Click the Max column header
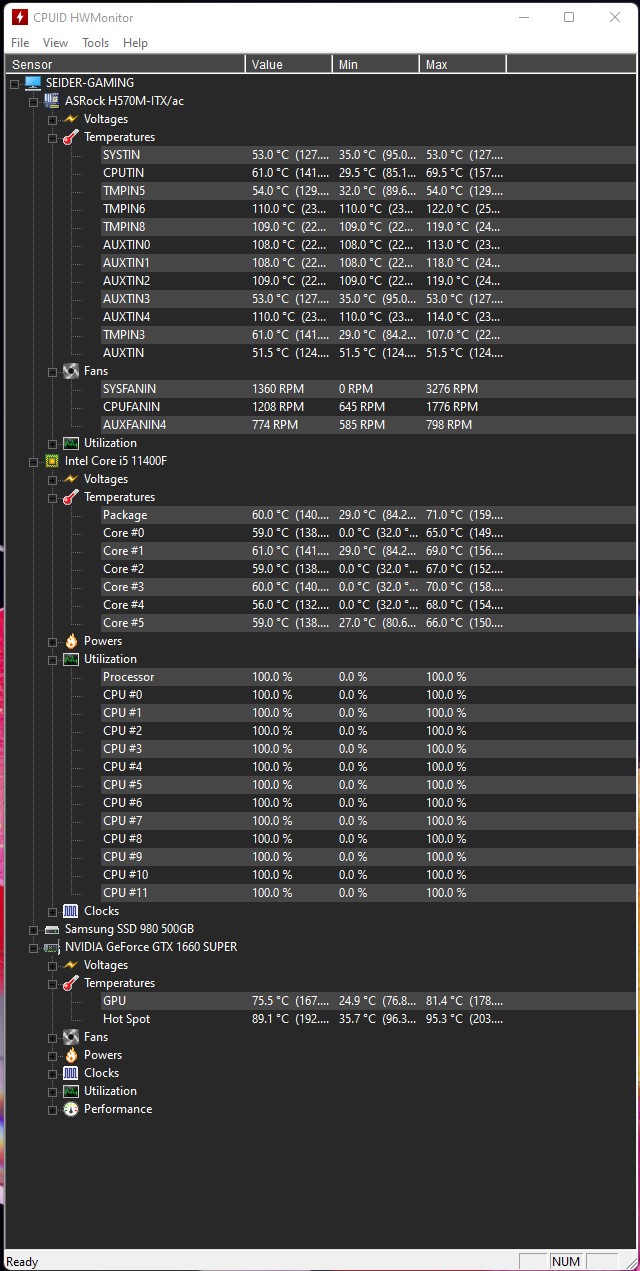The height and width of the screenshot is (1271, 640). click(x=462, y=64)
